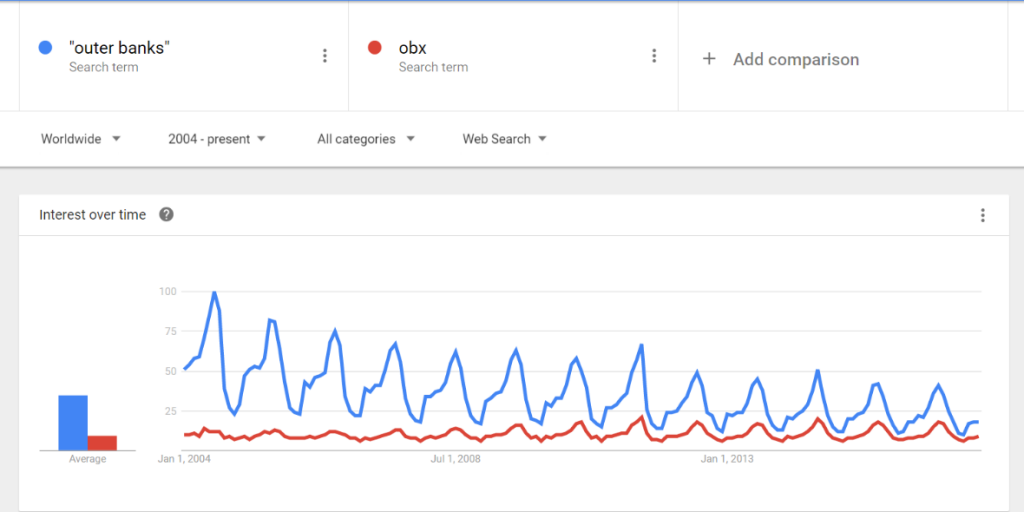This screenshot has height=512, width=1024.
Task: Click the Jan 1, 2004 axis label
Action: [x=185, y=459]
